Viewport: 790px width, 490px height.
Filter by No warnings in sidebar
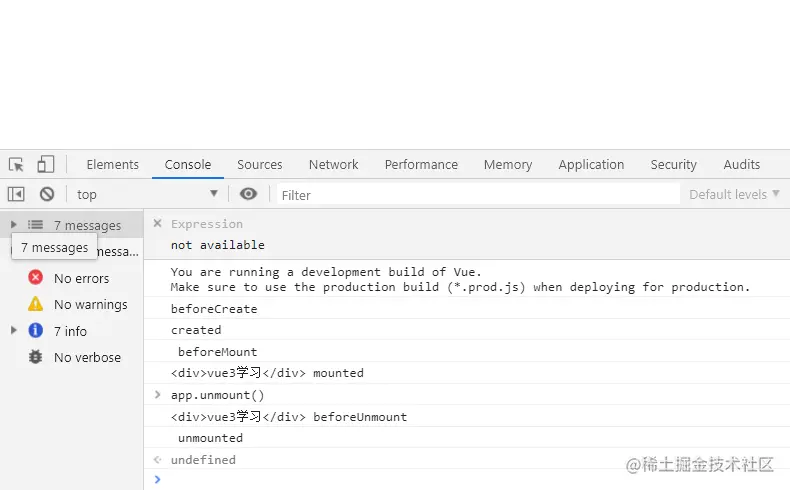tap(89, 304)
